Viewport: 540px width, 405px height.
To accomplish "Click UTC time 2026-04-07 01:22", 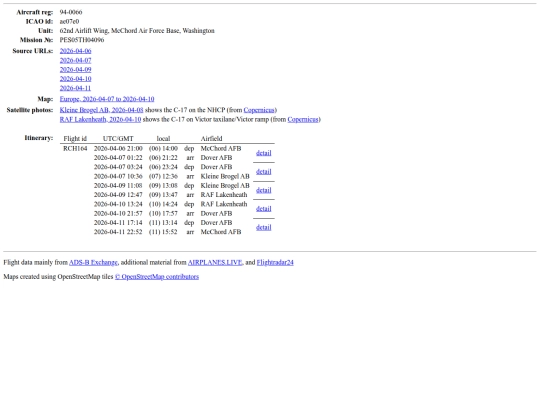I will click(118, 158).
